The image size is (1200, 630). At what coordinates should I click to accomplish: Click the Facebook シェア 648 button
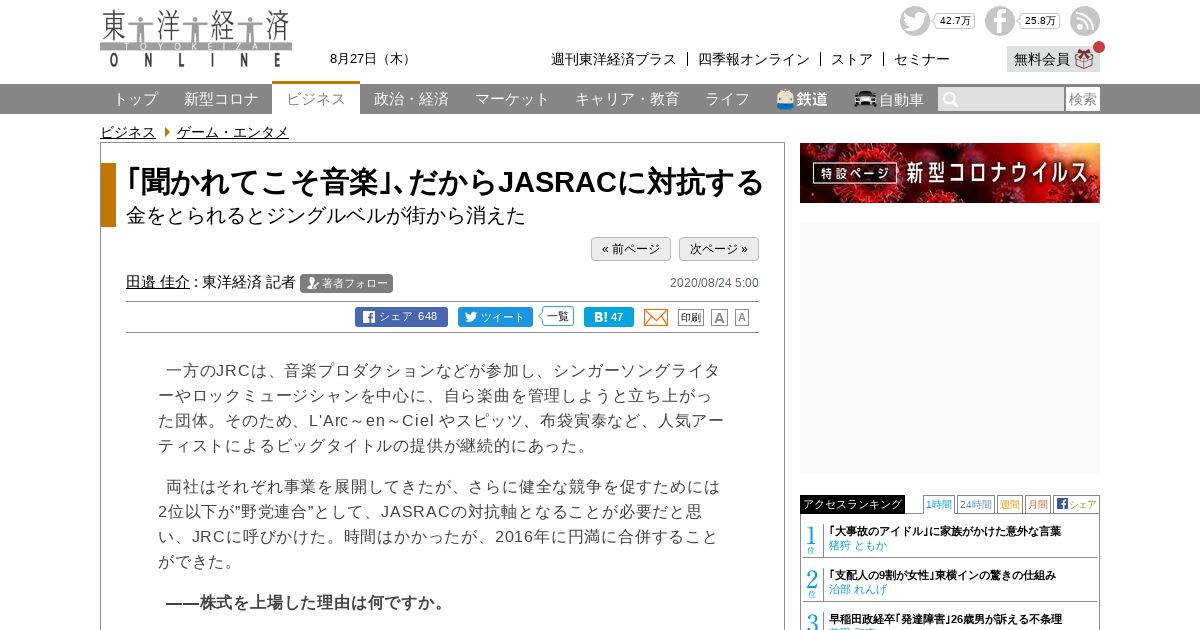click(x=401, y=317)
